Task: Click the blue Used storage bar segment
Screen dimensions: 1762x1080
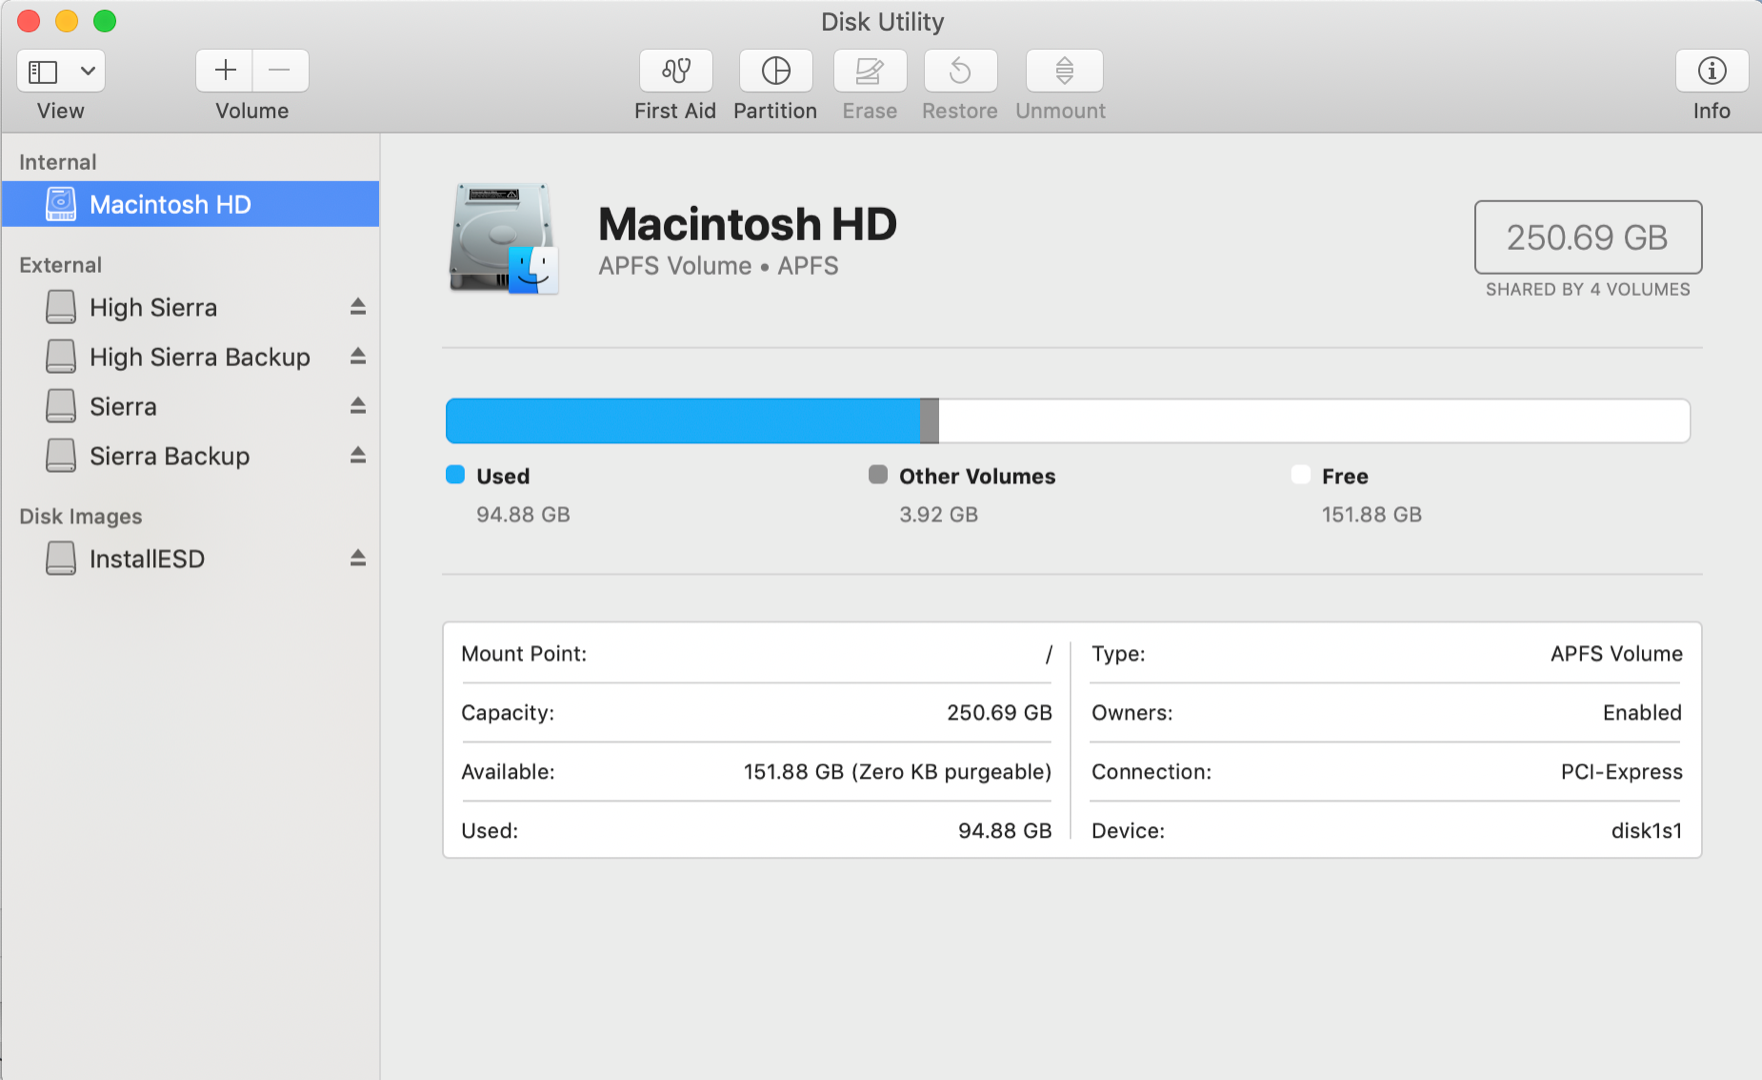Action: [682, 421]
